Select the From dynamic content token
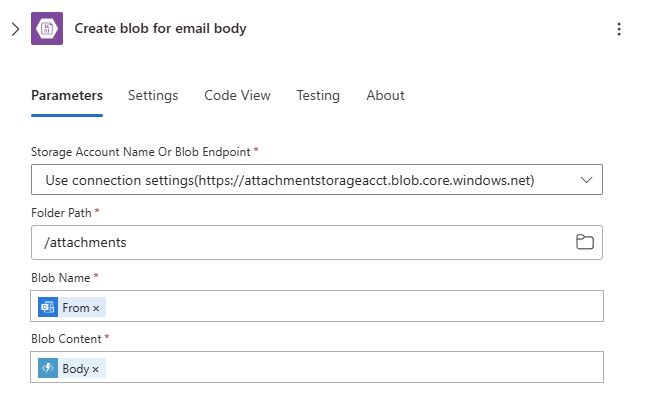 coord(72,307)
